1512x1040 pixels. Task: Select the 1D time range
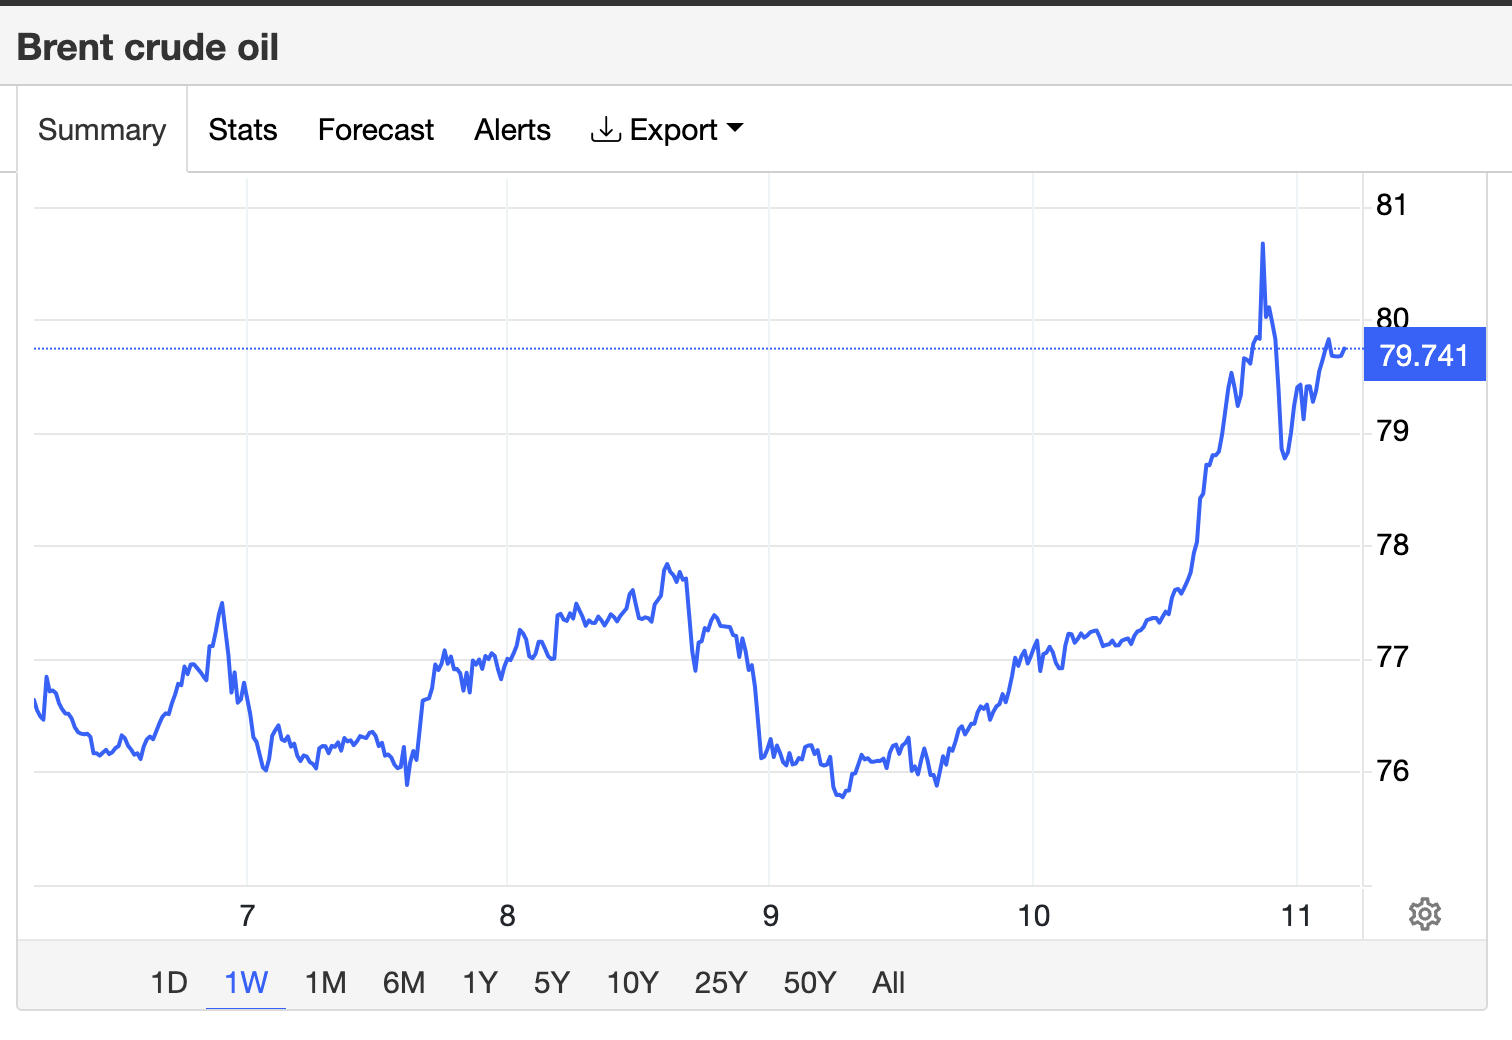tap(169, 983)
